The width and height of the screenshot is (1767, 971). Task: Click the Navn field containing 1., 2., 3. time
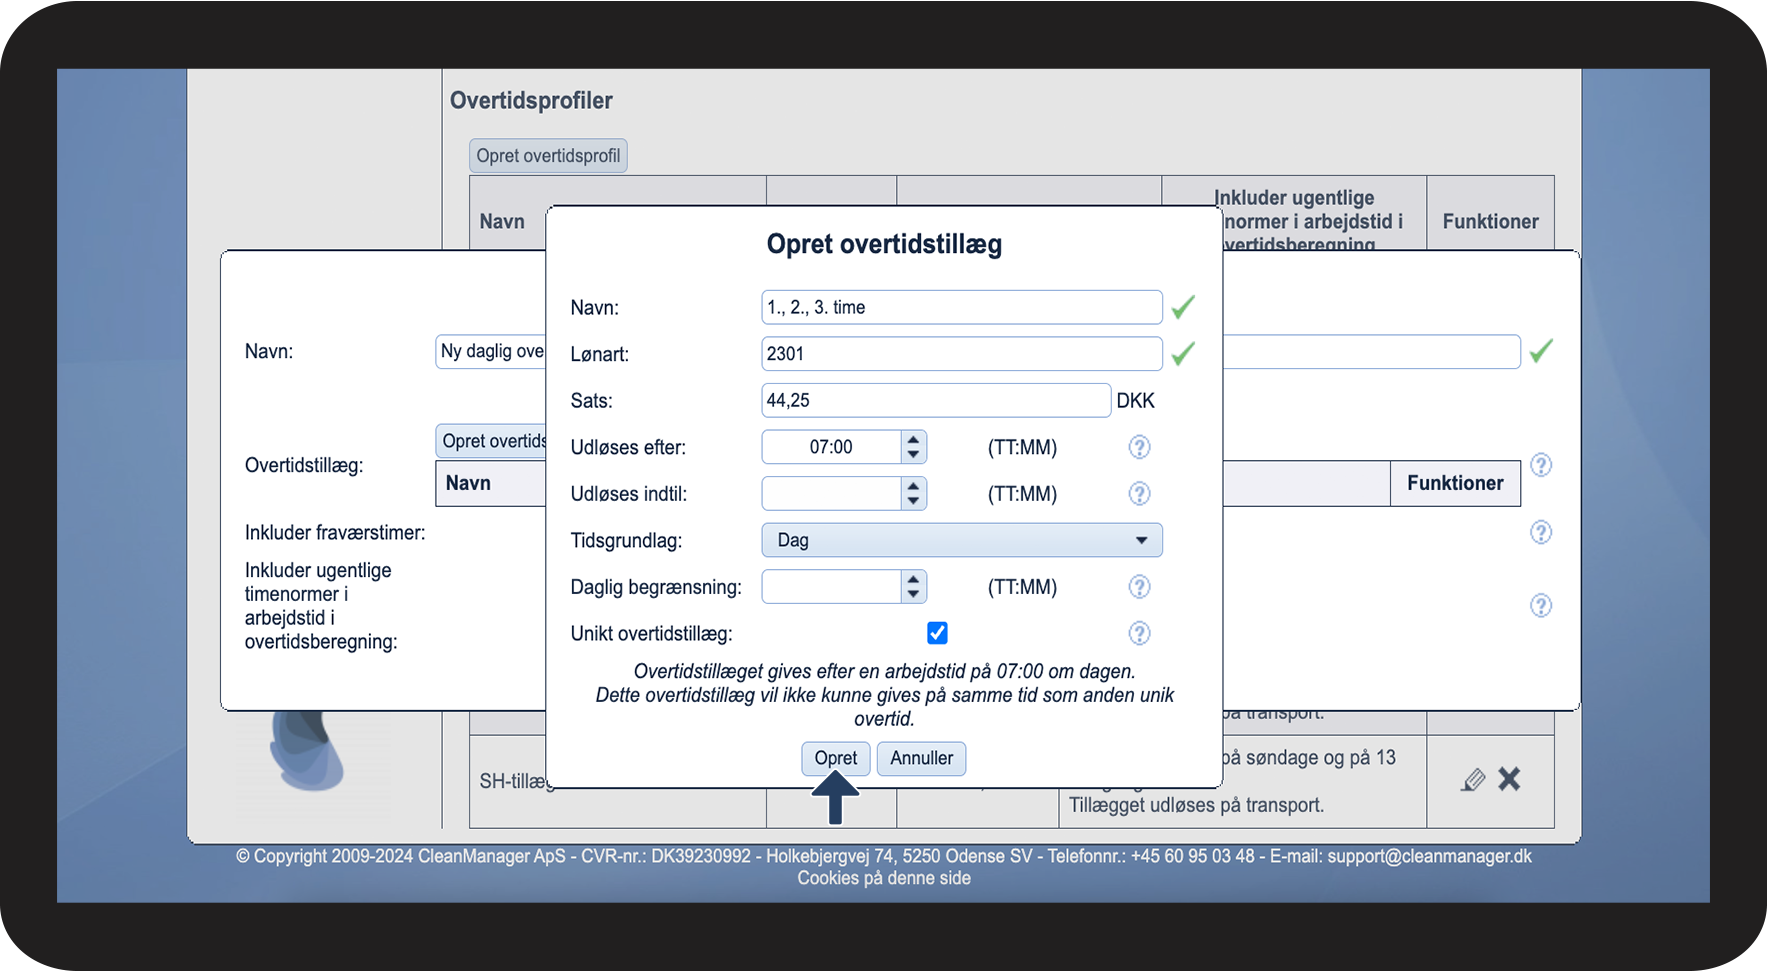coord(960,307)
